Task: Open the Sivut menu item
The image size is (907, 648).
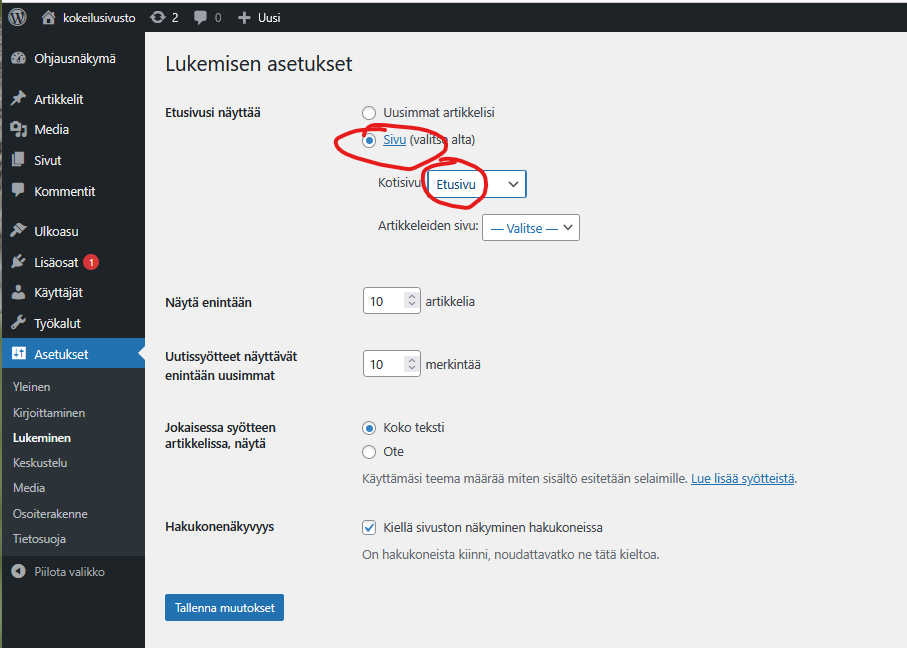Action: [x=73, y=160]
